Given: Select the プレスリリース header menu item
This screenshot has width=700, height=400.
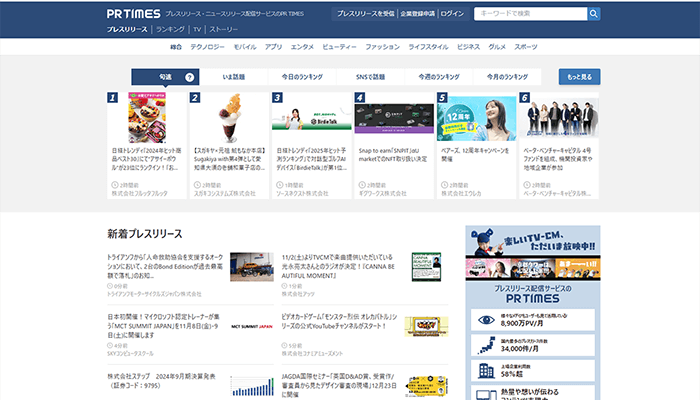Looking at the screenshot, I should point(127,29).
